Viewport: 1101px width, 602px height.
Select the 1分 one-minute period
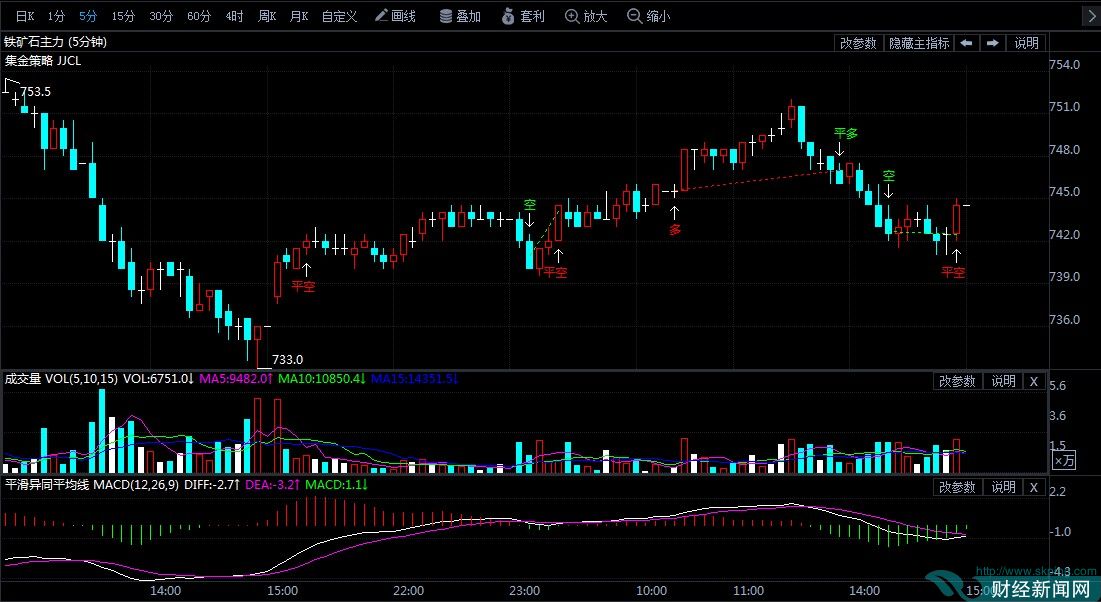point(57,16)
